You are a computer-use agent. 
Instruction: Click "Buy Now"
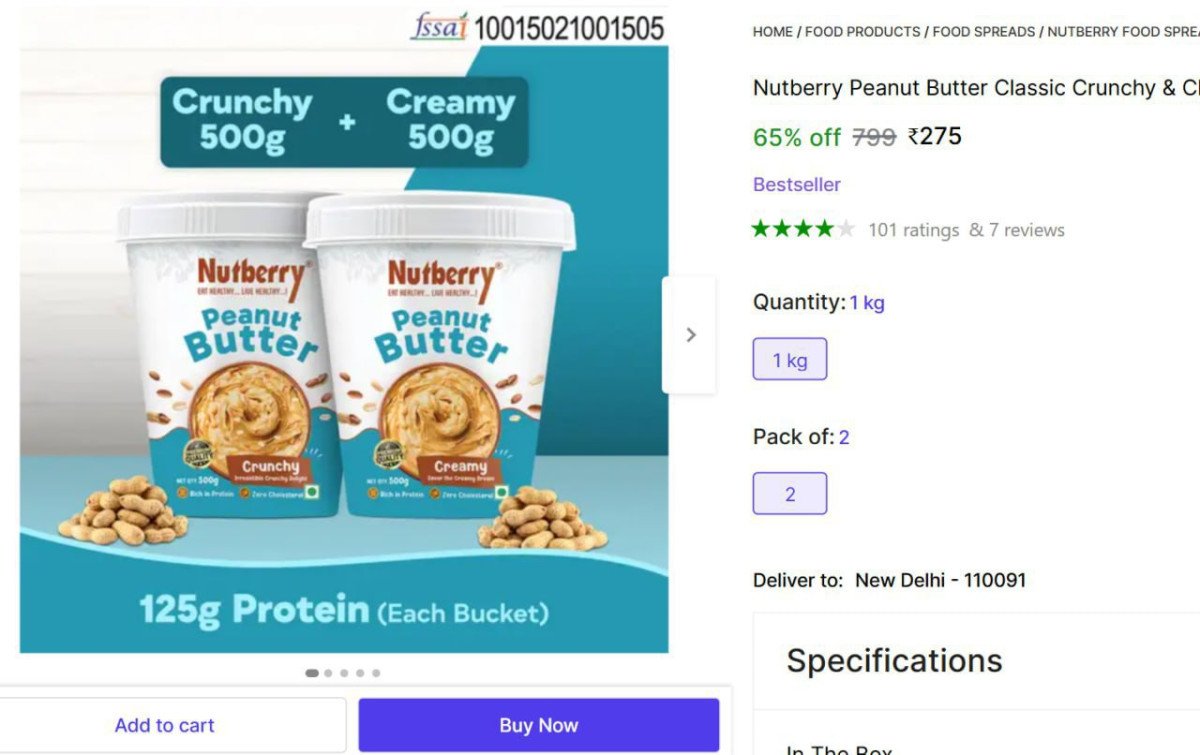point(538,725)
